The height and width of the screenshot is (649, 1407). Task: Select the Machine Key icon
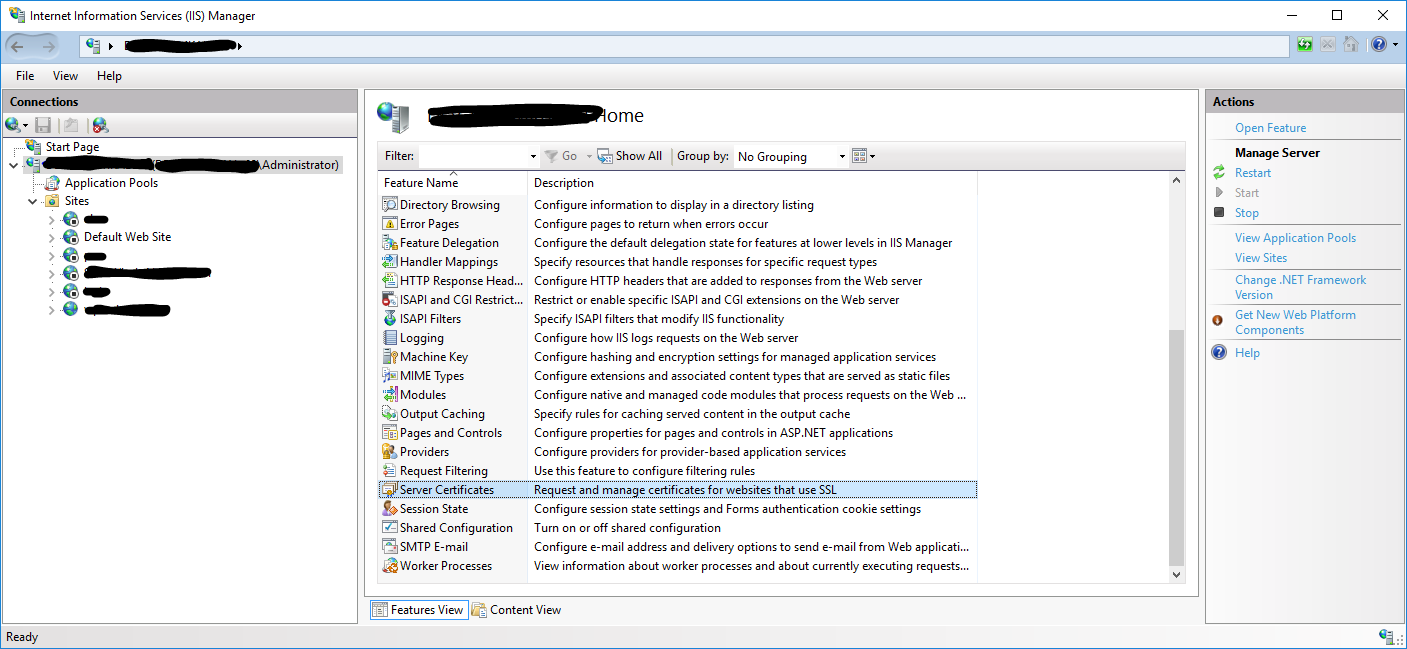click(390, 357)
